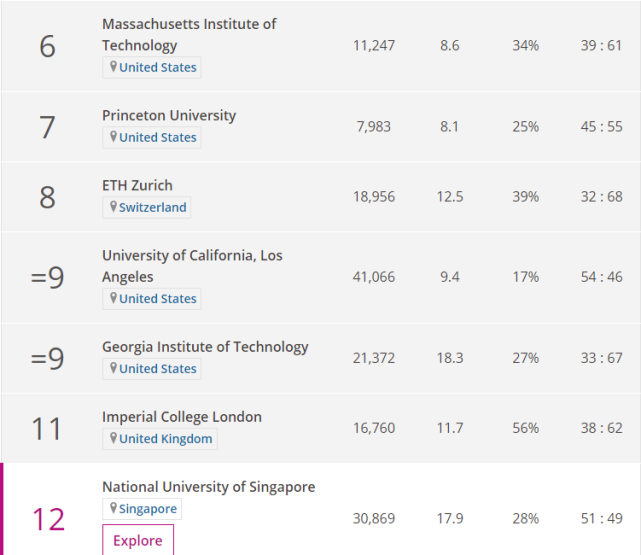Click location pin icon beside United Kingdom
The width and height of the screenshot is (641, 555).
pyautogui.click(x=113, y=438)
